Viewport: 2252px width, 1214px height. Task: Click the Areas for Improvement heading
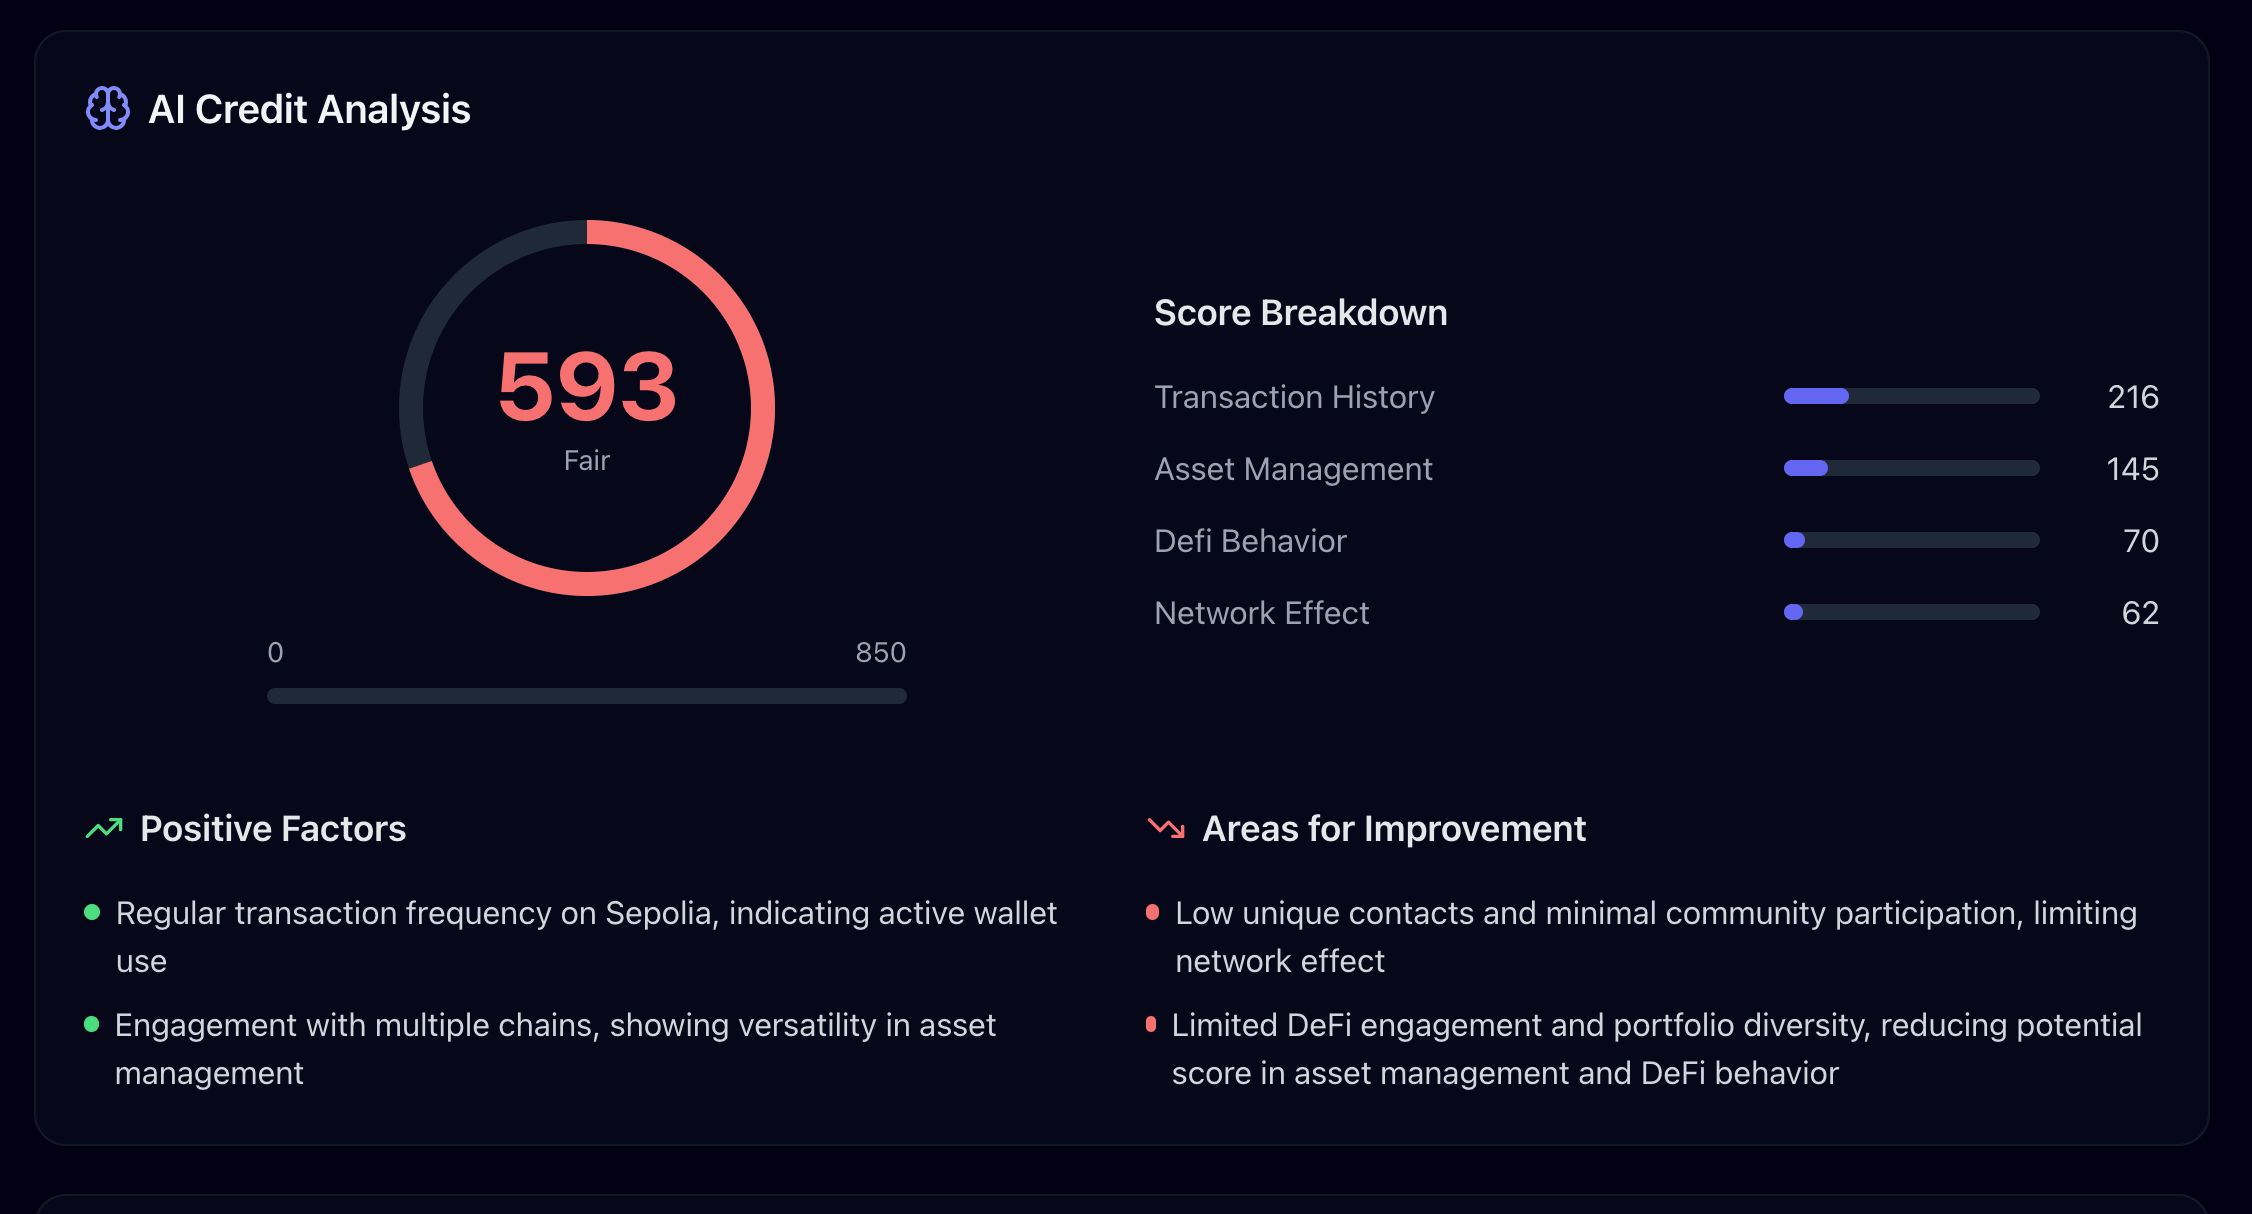[x=1394, y=828]
